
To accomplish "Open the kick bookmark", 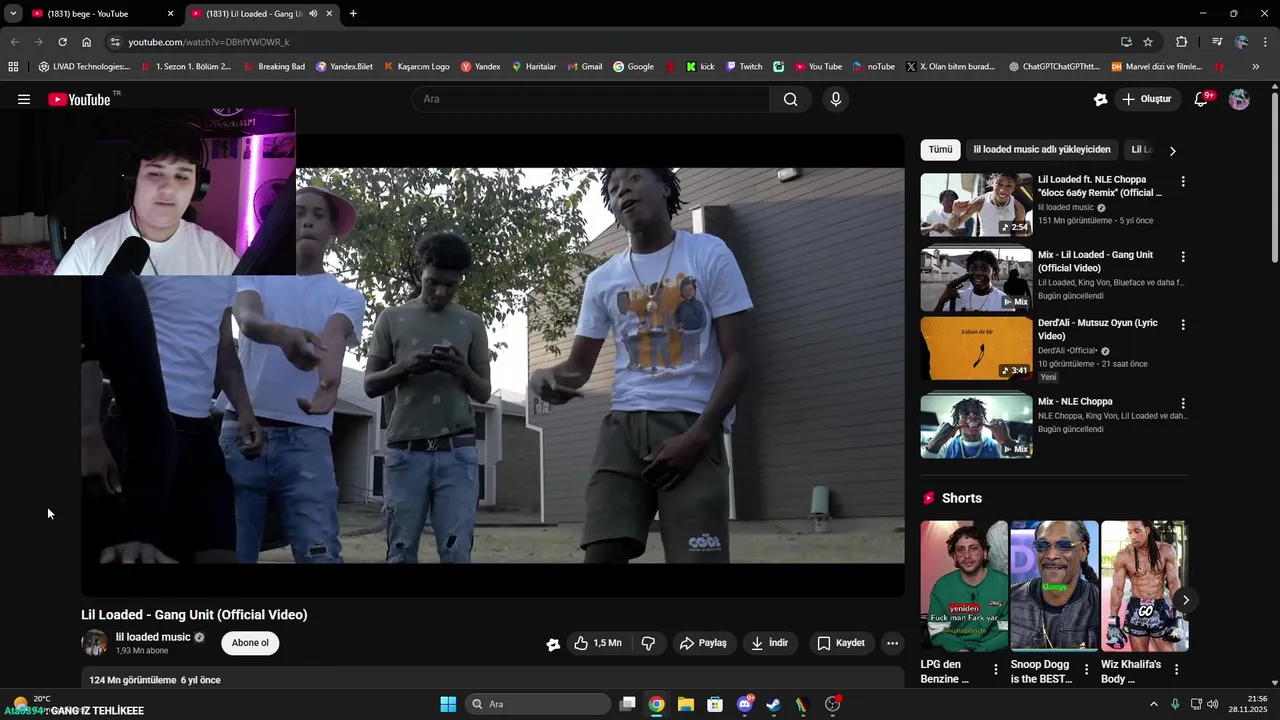I will [700, 67].
